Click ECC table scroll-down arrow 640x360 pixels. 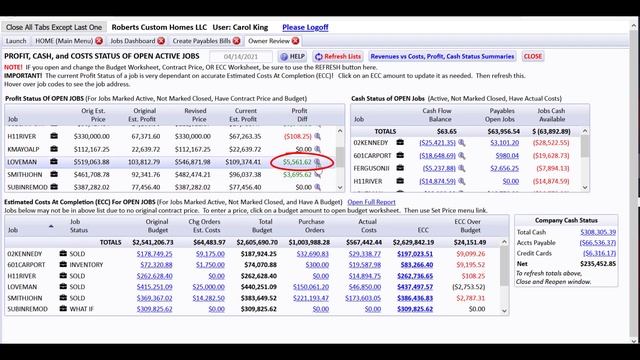click(504, 311)
